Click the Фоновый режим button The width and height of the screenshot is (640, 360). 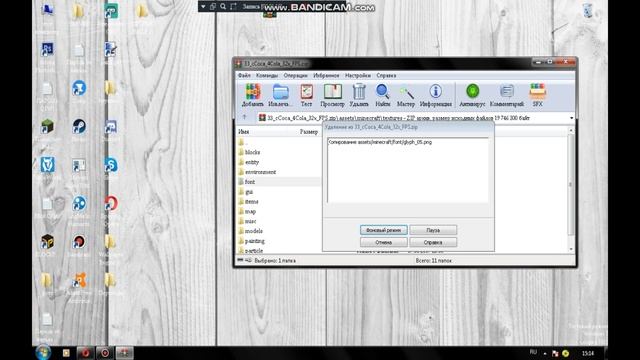pos(384,230)
